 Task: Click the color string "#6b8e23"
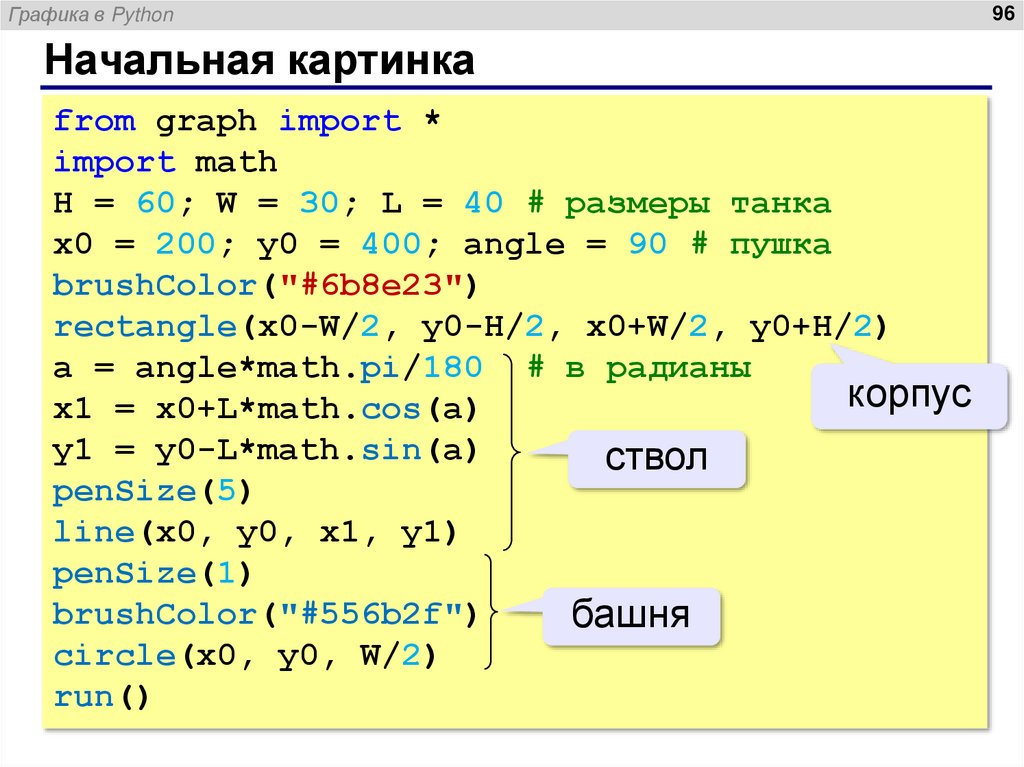[371, 286]
